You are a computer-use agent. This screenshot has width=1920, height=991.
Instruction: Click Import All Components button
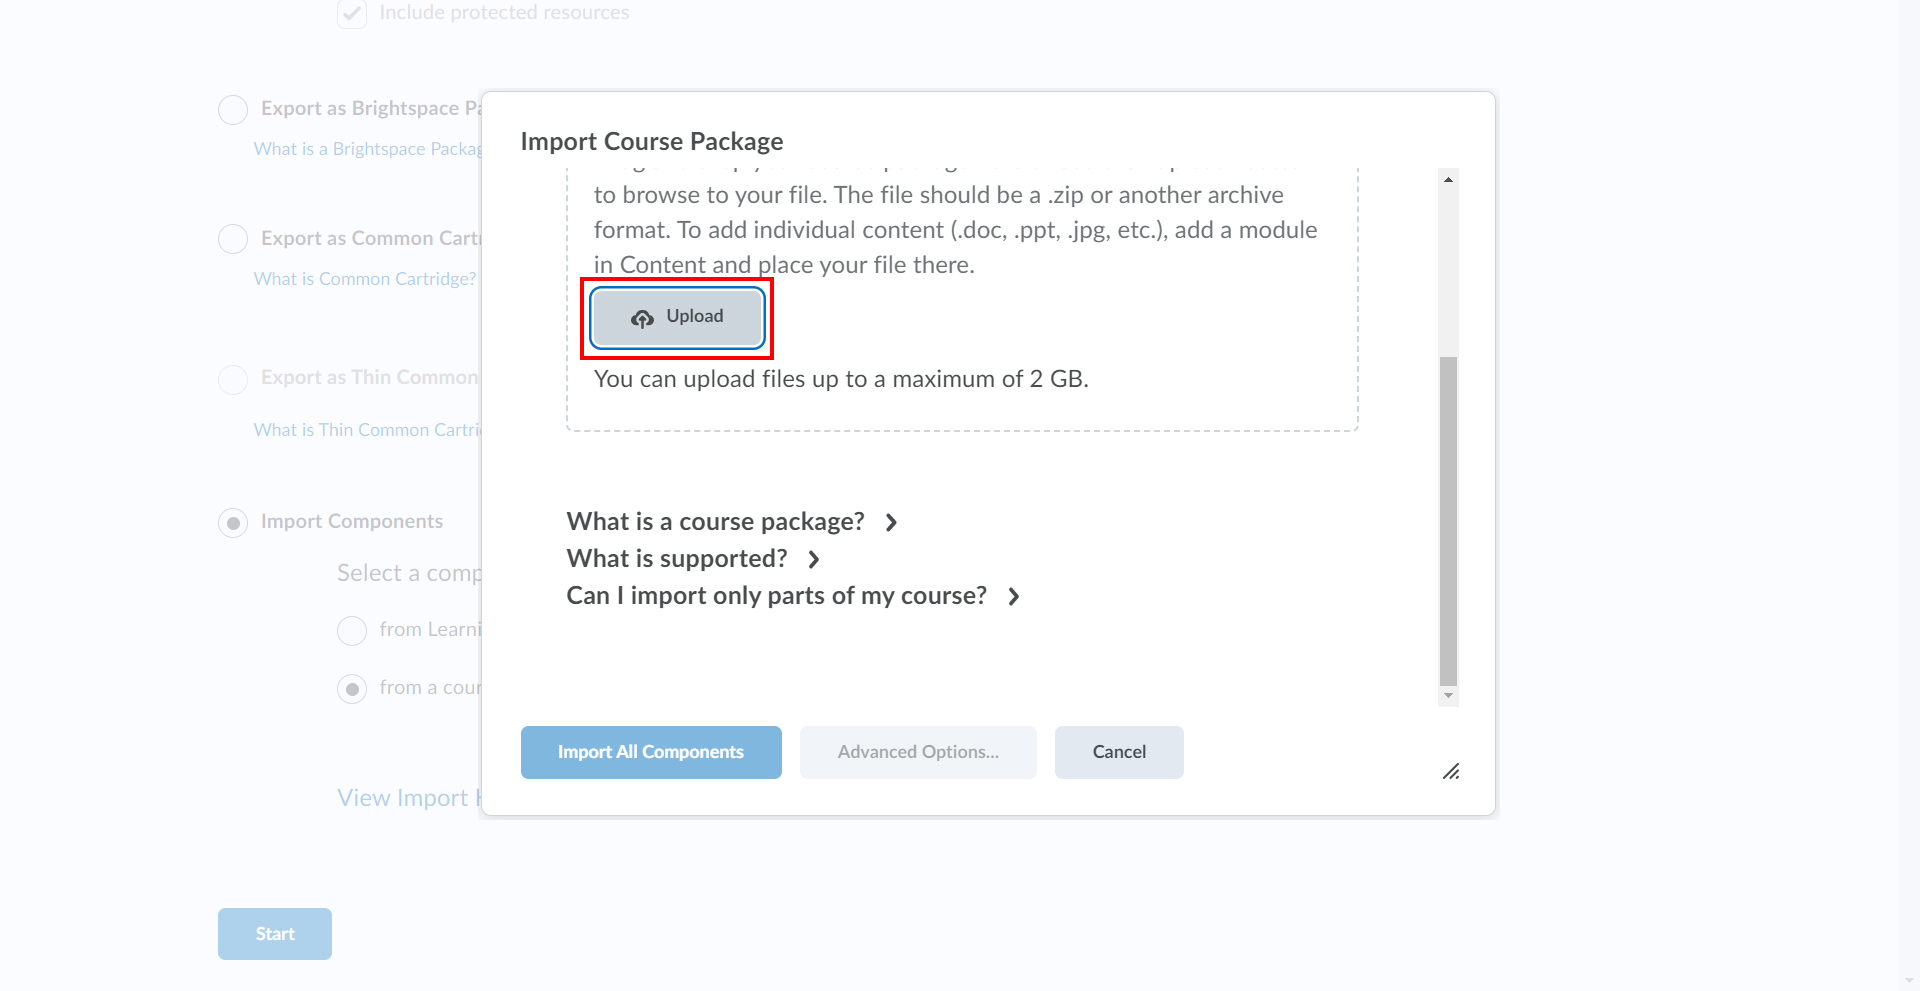click(x=651, y=752)
